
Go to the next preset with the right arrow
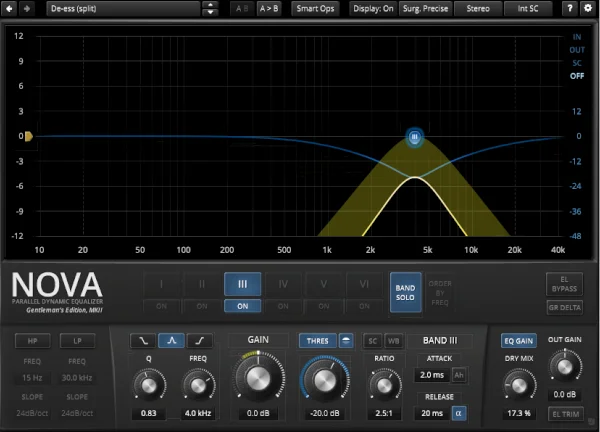pos(26,8)
